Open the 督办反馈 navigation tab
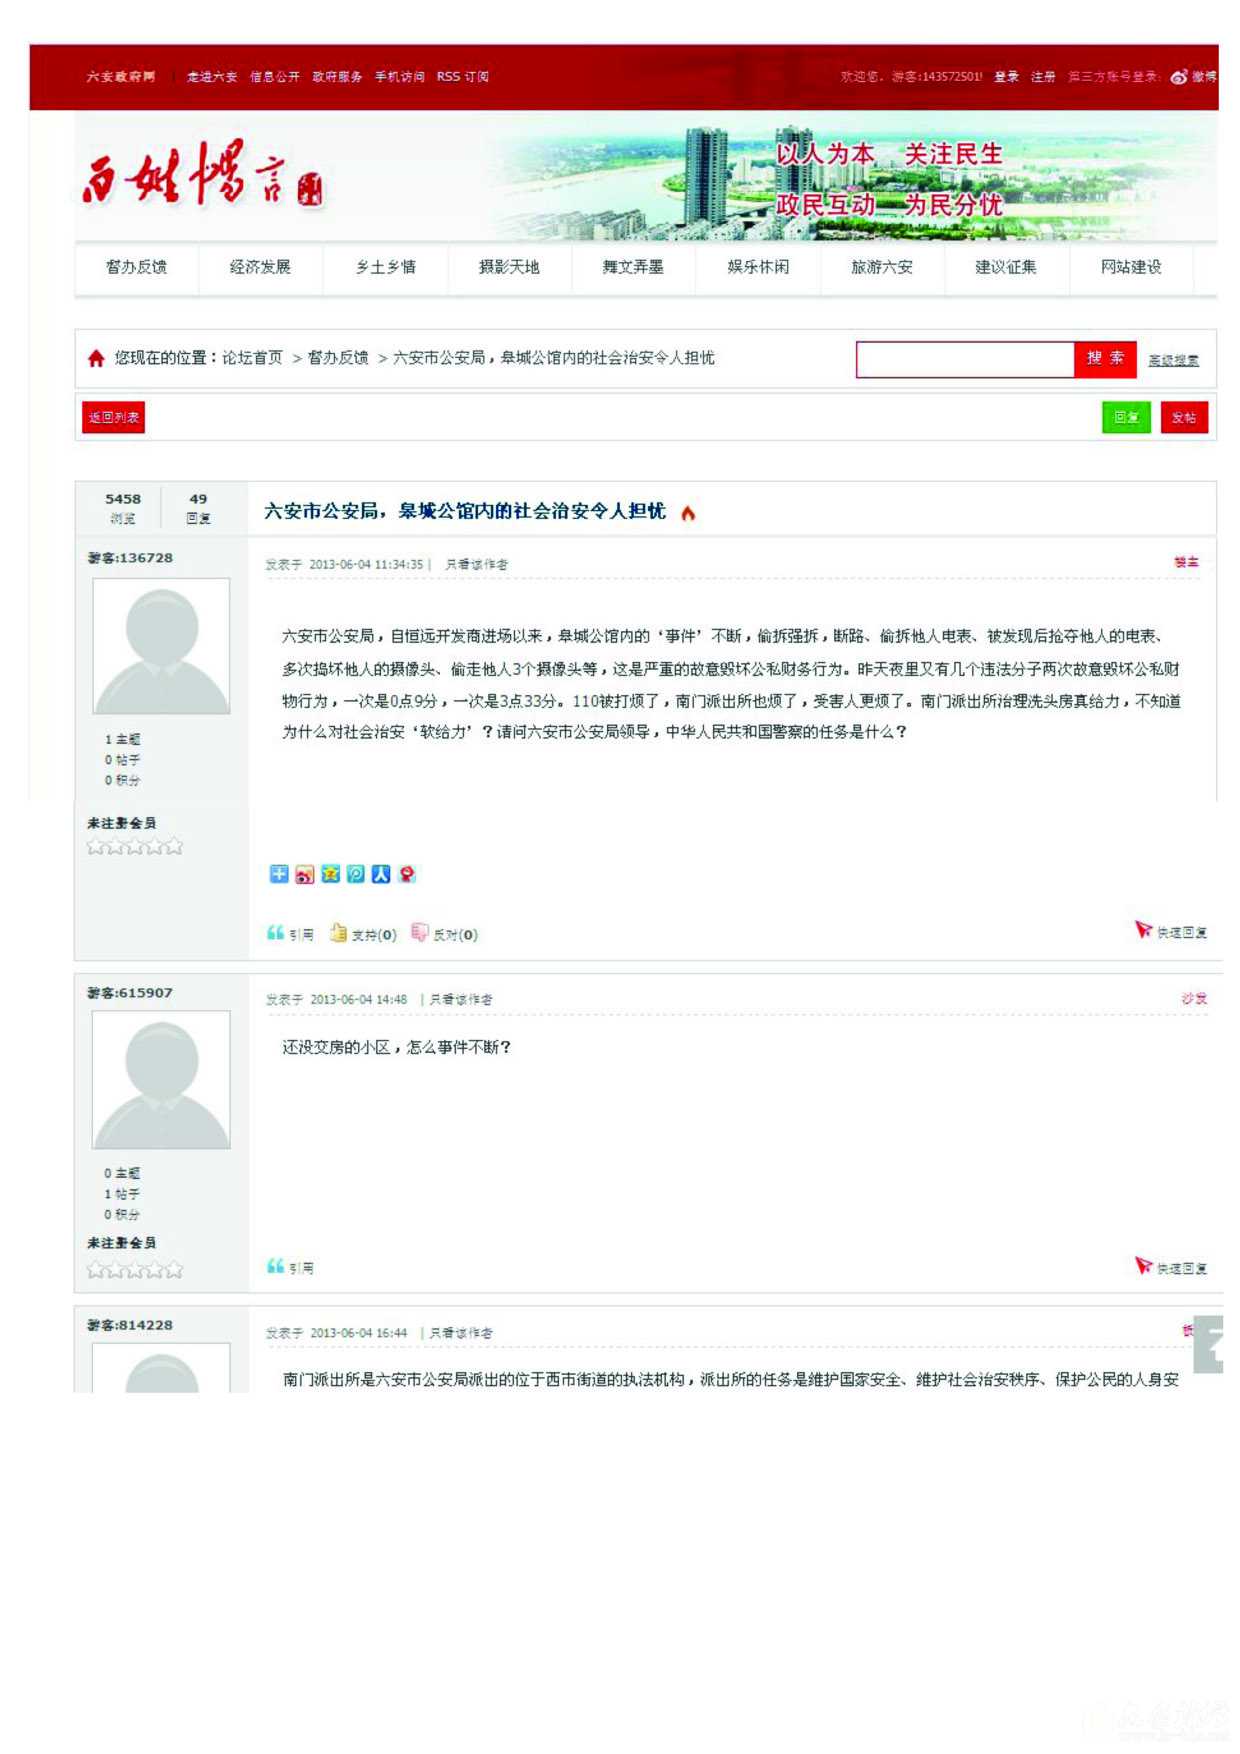 136,267
